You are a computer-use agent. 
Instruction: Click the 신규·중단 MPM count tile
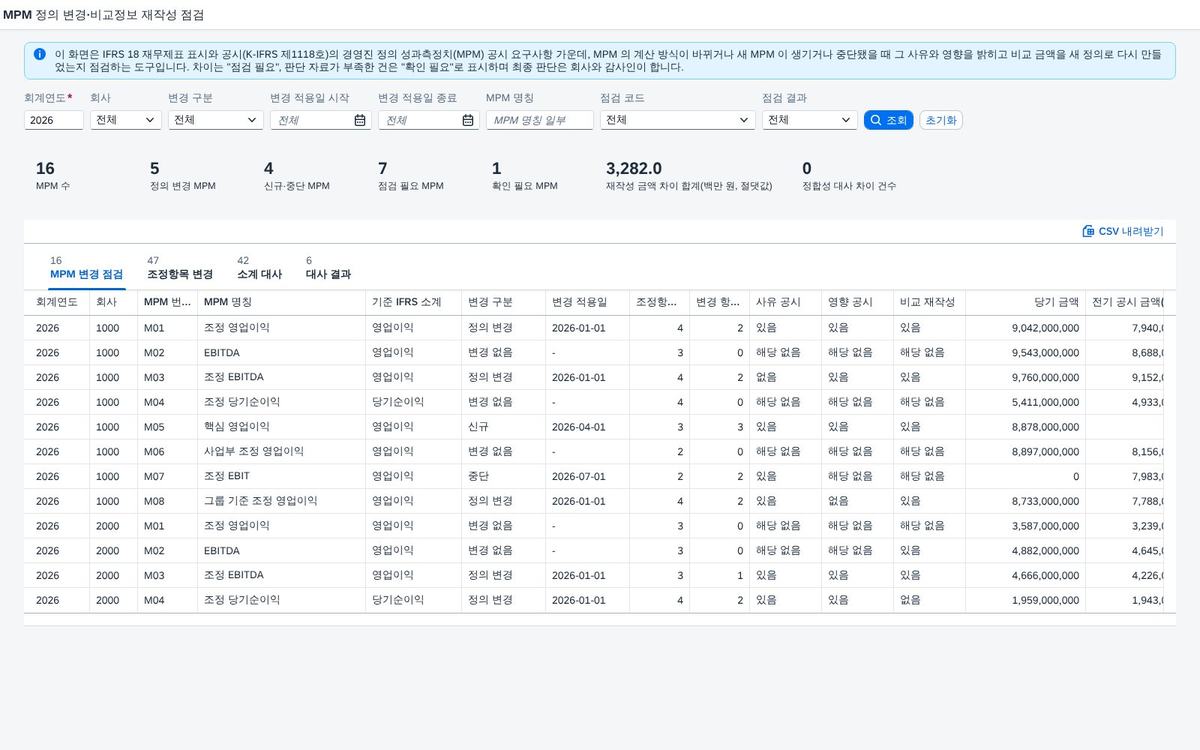click(297, 176)
